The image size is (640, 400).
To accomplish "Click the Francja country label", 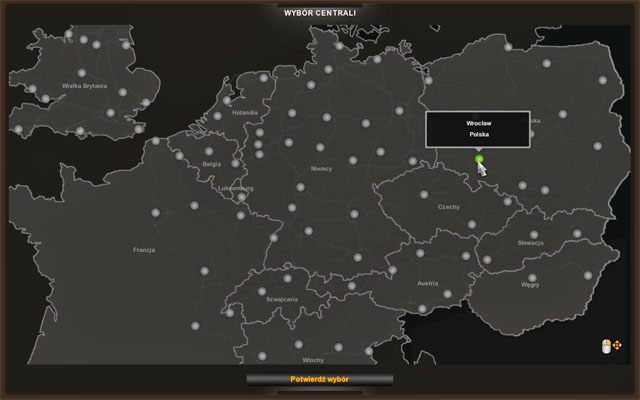I will tap(144, 250).
